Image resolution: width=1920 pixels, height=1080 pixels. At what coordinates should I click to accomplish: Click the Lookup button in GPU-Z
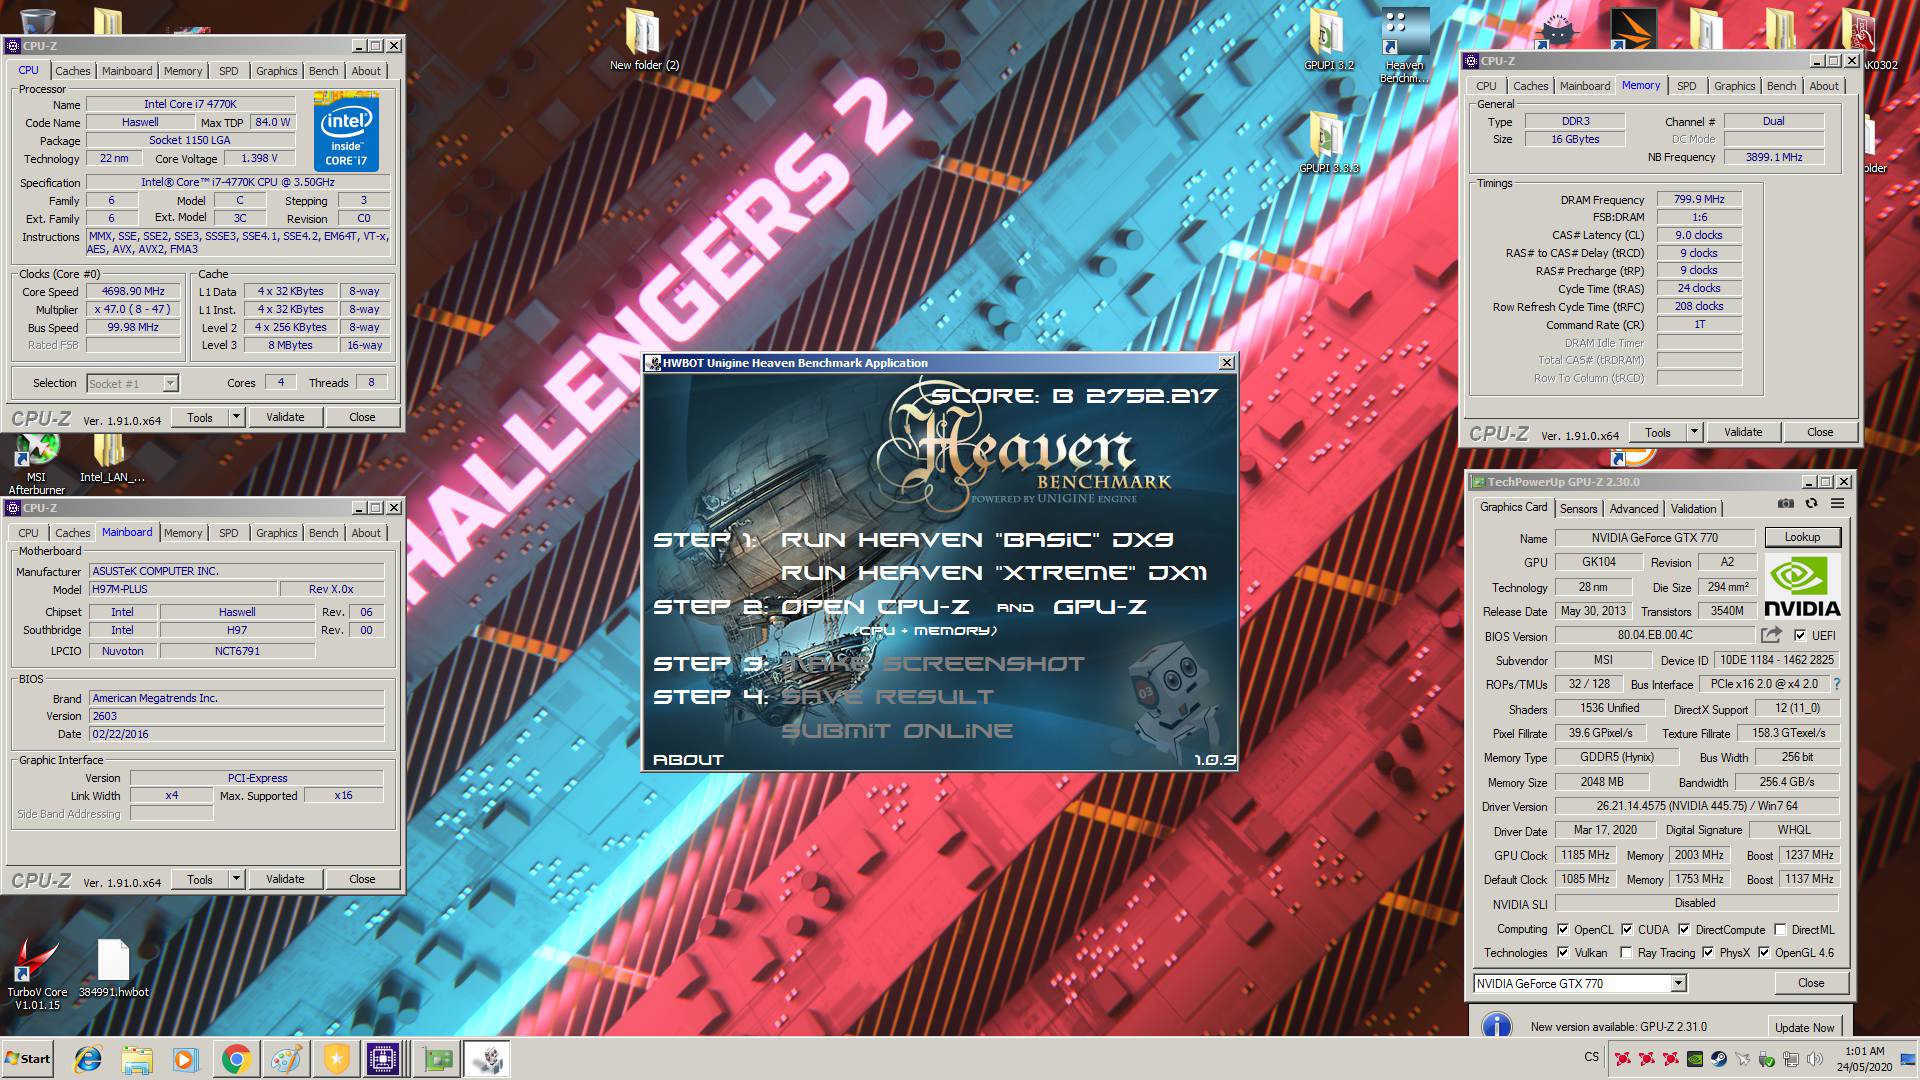point(1802,537)
